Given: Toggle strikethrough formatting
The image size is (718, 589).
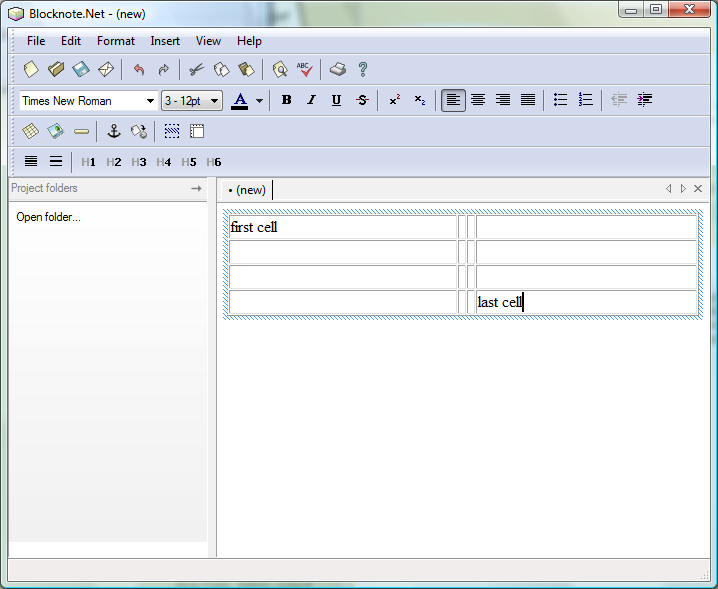Looking at the screenshot, I should (x=362, y=100).
